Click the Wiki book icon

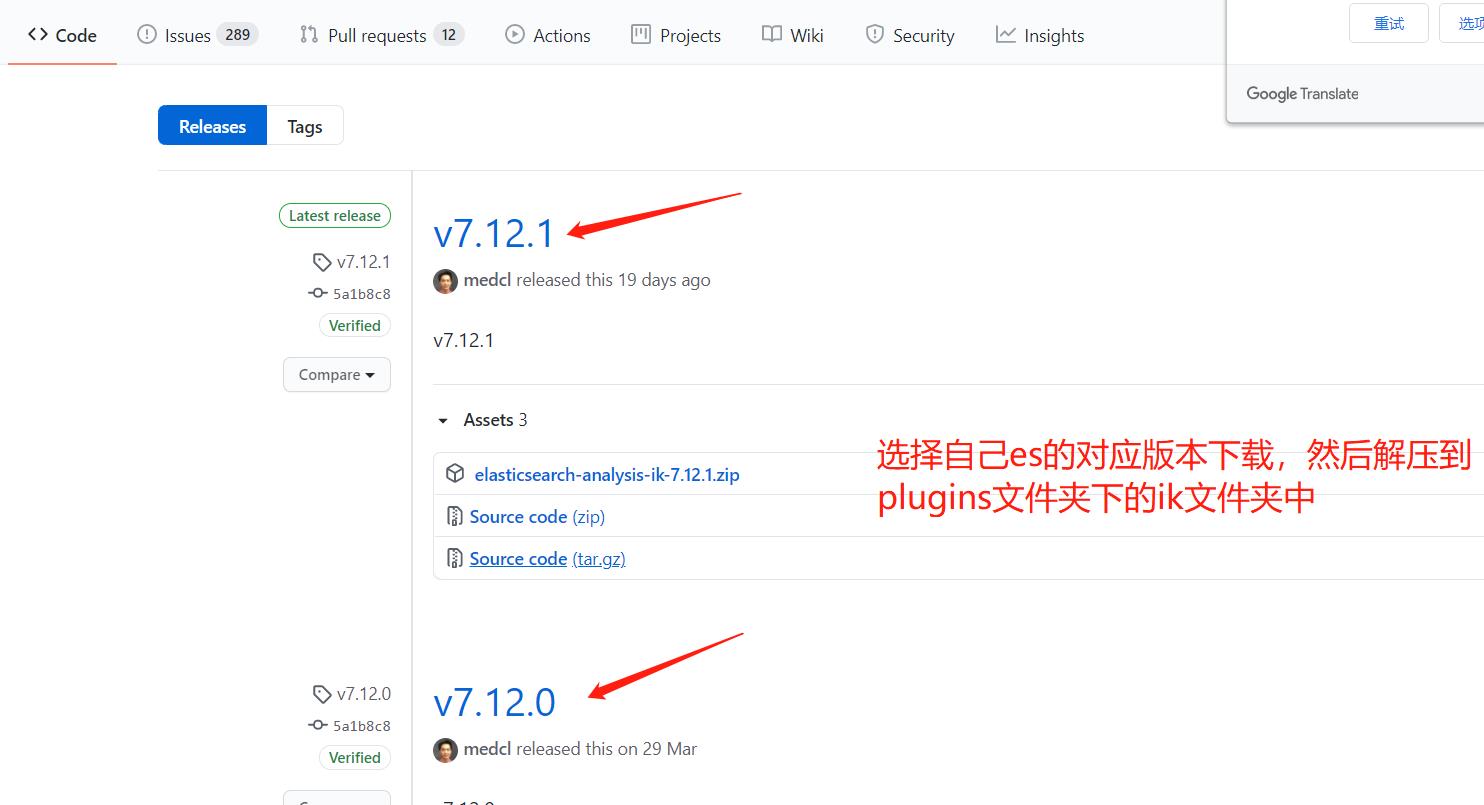[771, 35]
